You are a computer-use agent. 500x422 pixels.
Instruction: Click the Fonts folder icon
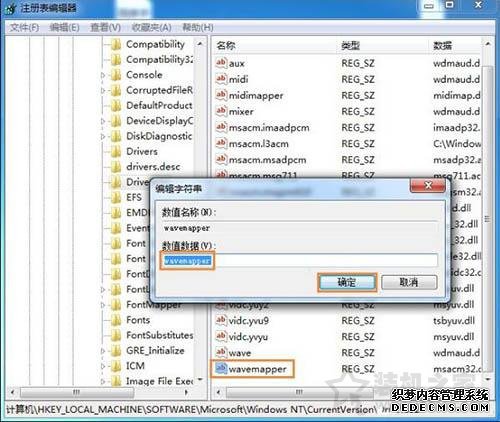116,320
